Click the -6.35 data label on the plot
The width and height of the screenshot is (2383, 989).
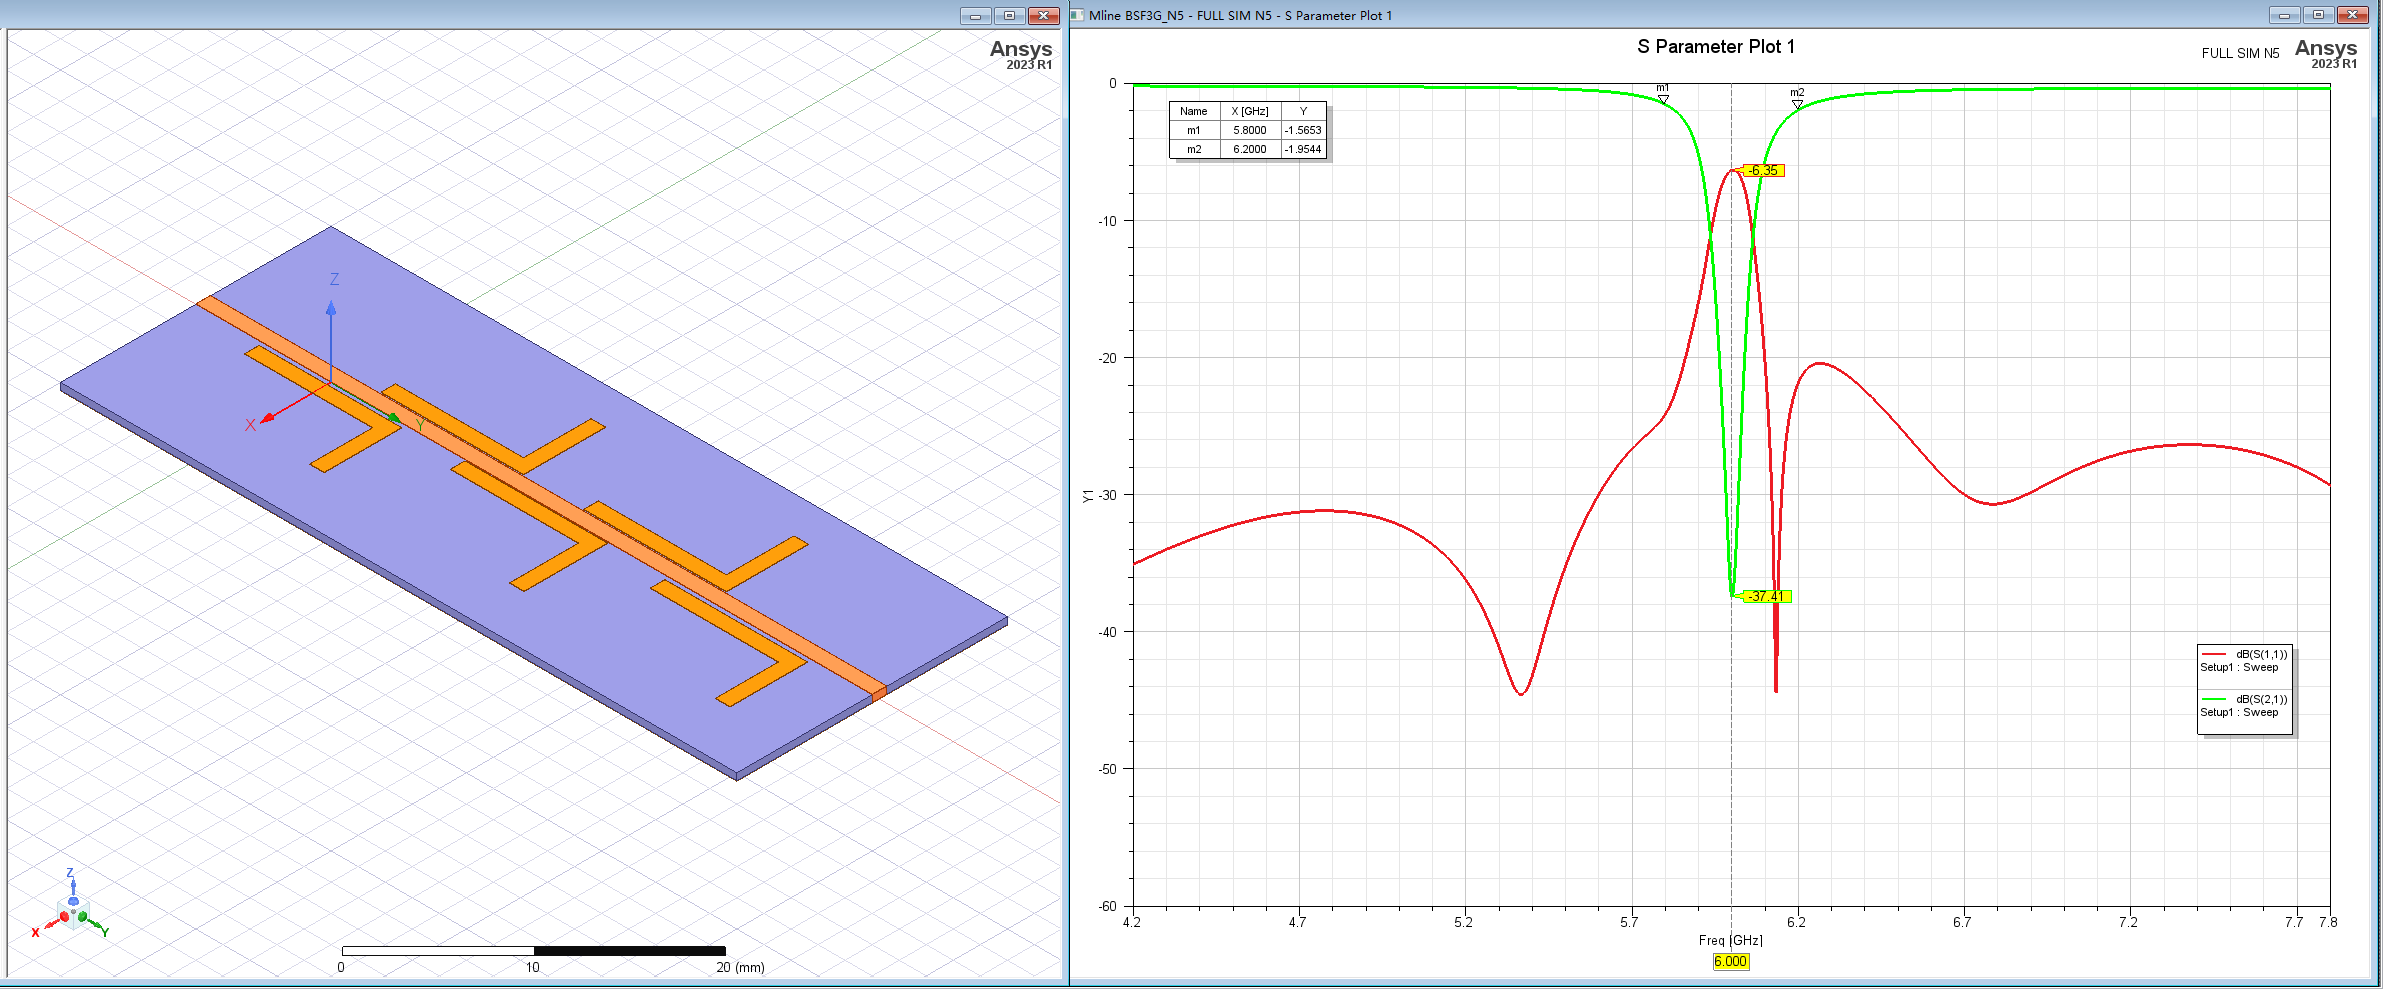click(1763, 171)
